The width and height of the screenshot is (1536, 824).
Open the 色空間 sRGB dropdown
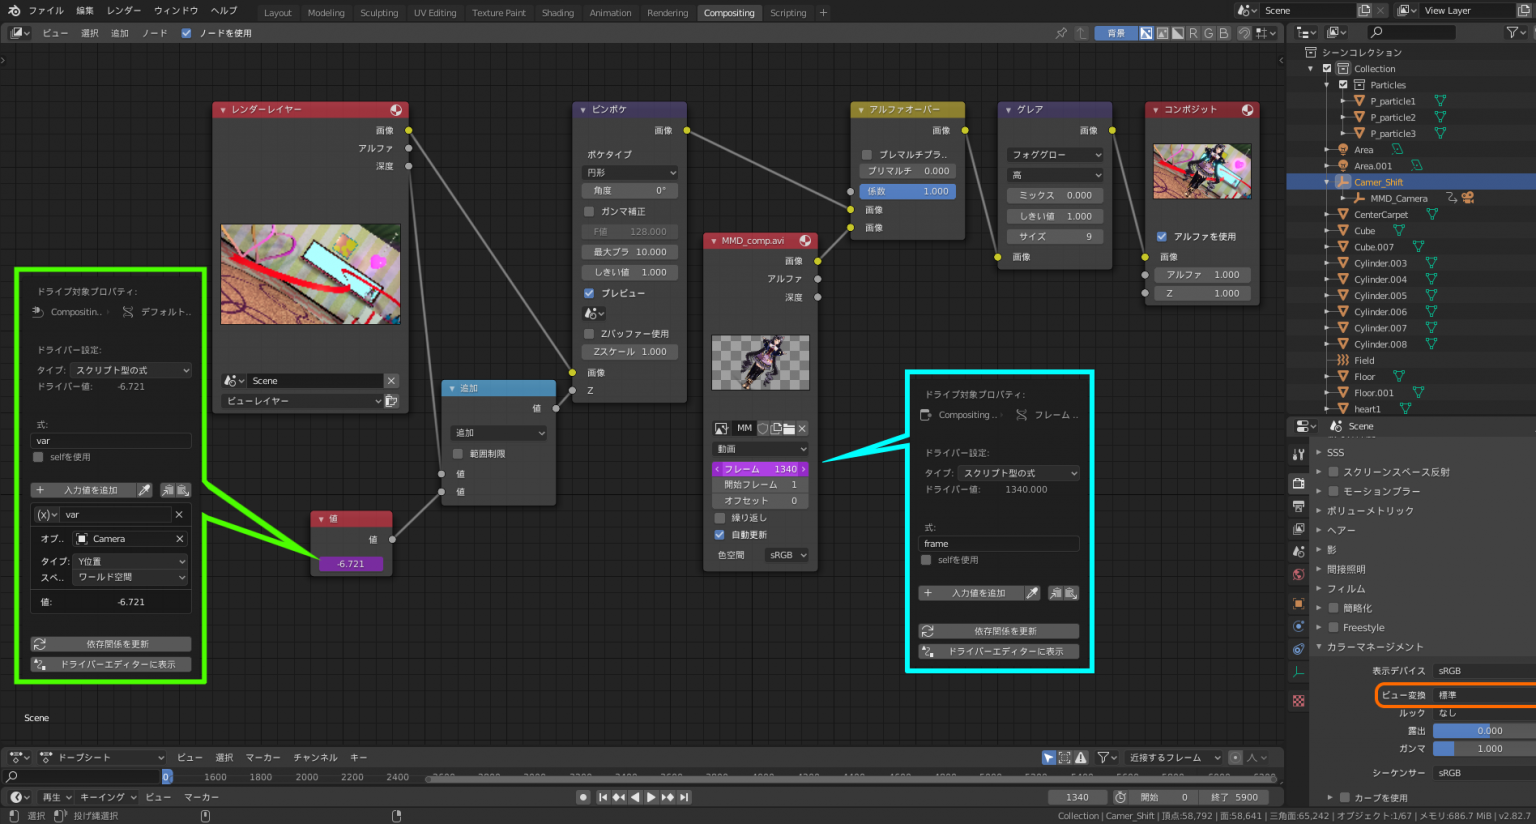coord(786,555)
